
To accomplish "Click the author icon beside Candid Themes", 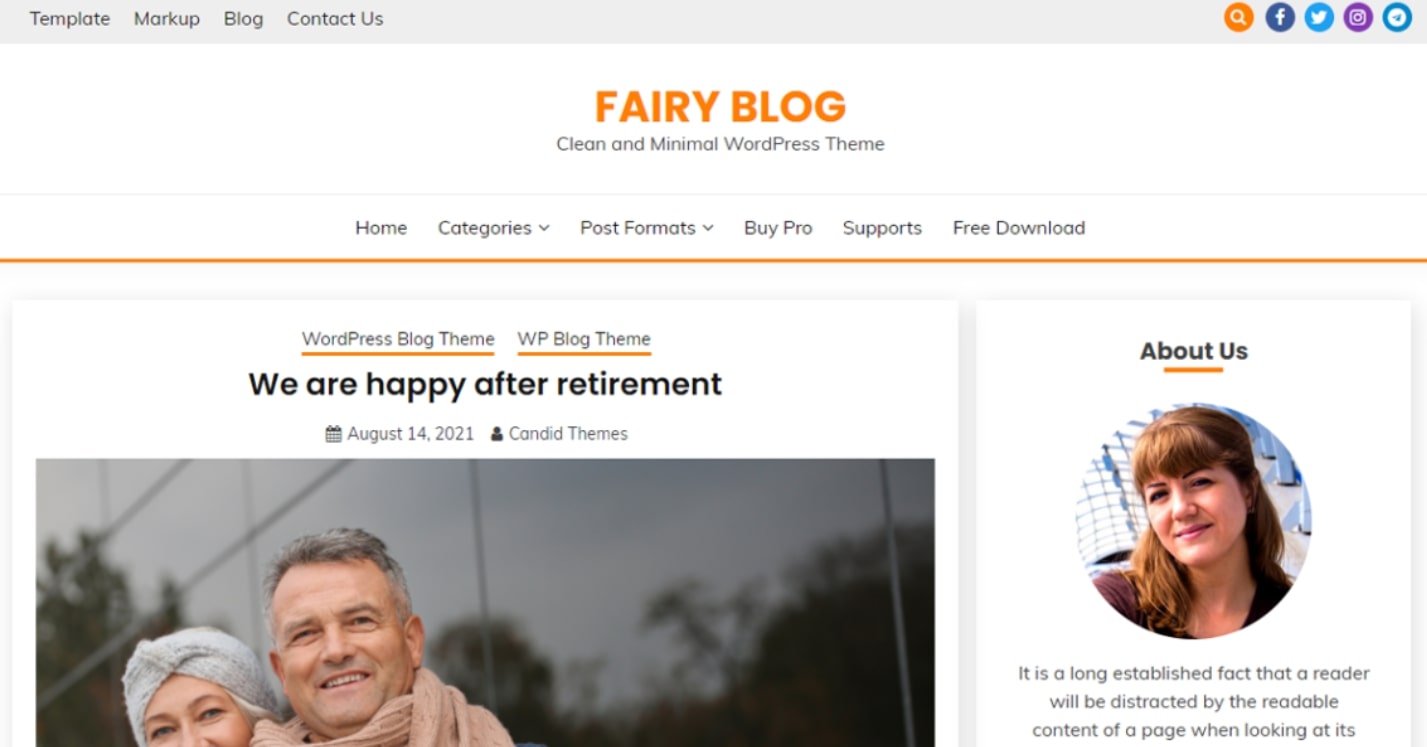I will click(x=497, y=434).
